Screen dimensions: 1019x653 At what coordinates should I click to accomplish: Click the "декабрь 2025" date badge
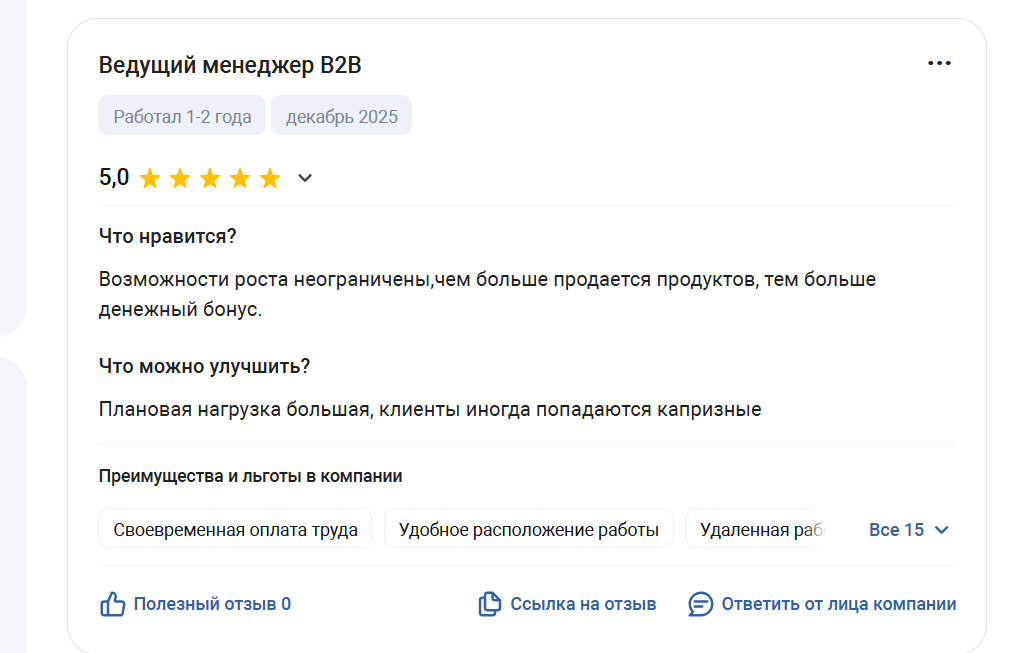coord(341,116)
